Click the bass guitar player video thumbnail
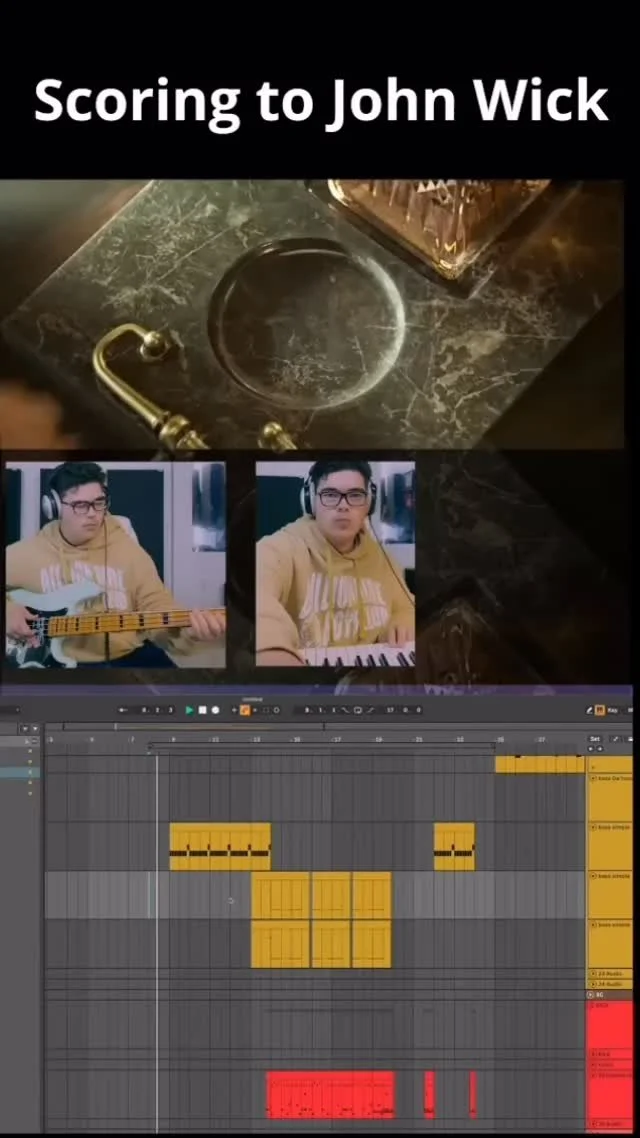The image size is (640, 1138). [x=115, y=565]
